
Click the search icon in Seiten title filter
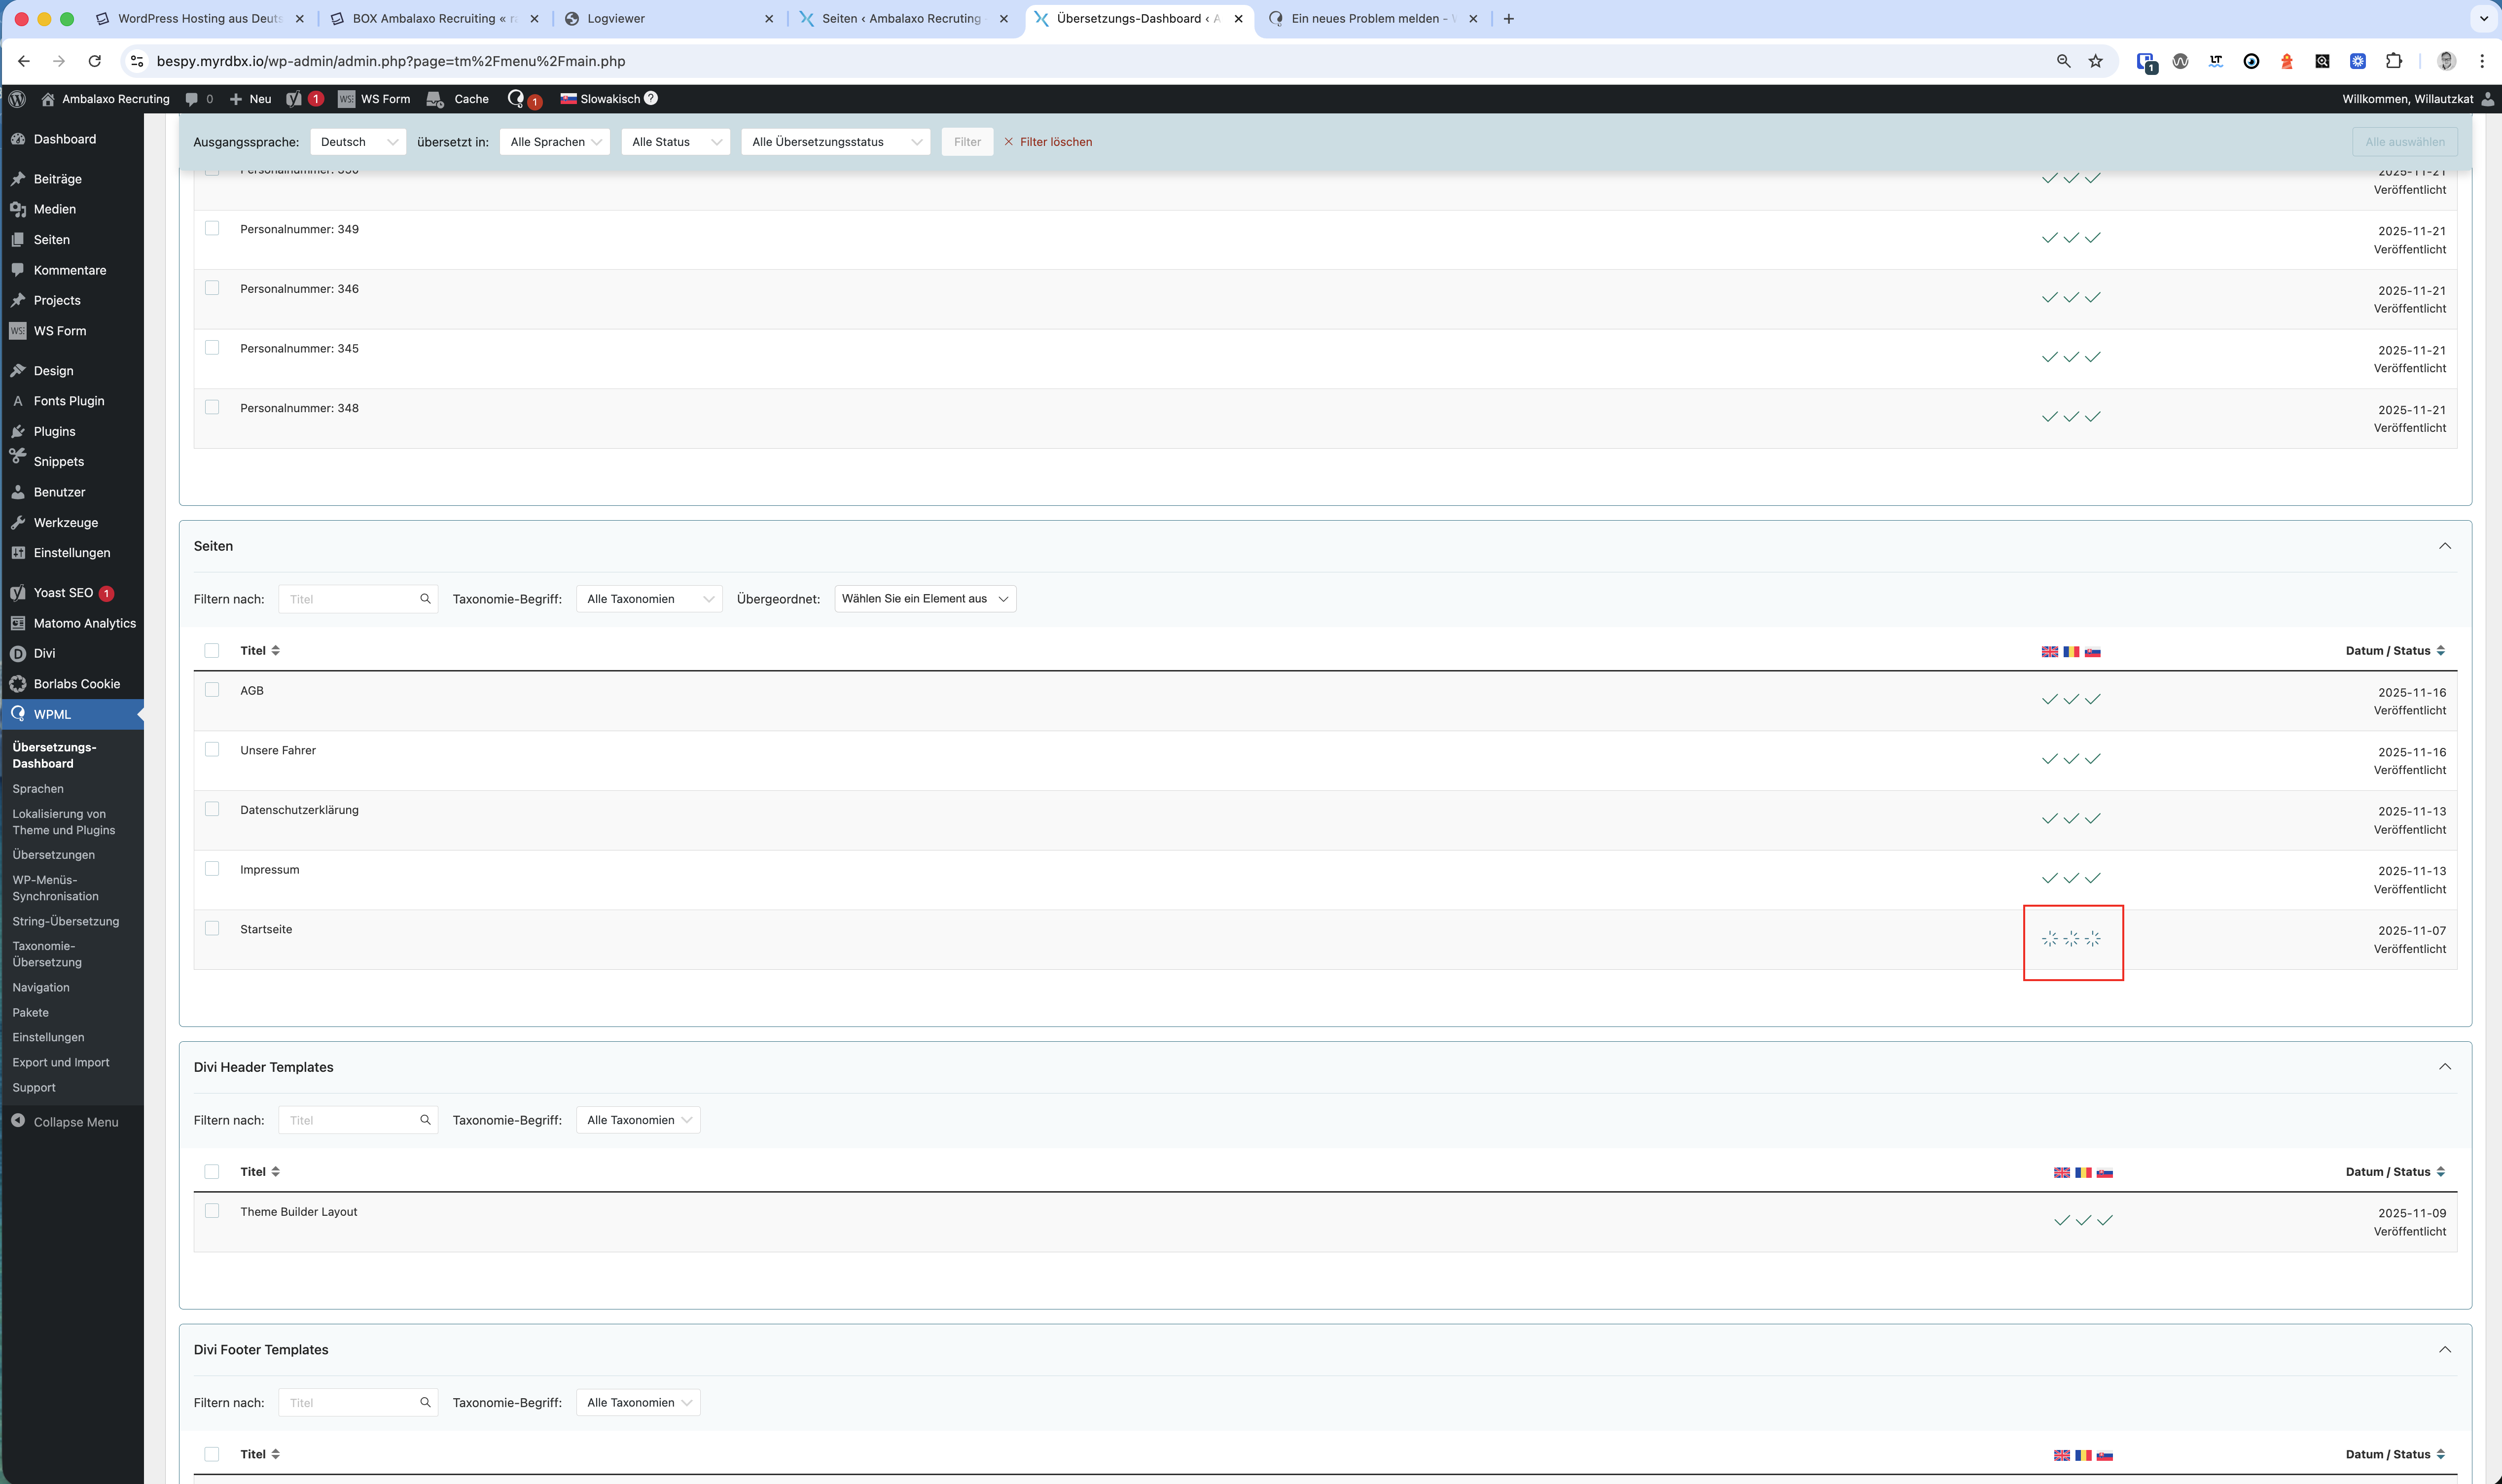click(x=425, y=599)
